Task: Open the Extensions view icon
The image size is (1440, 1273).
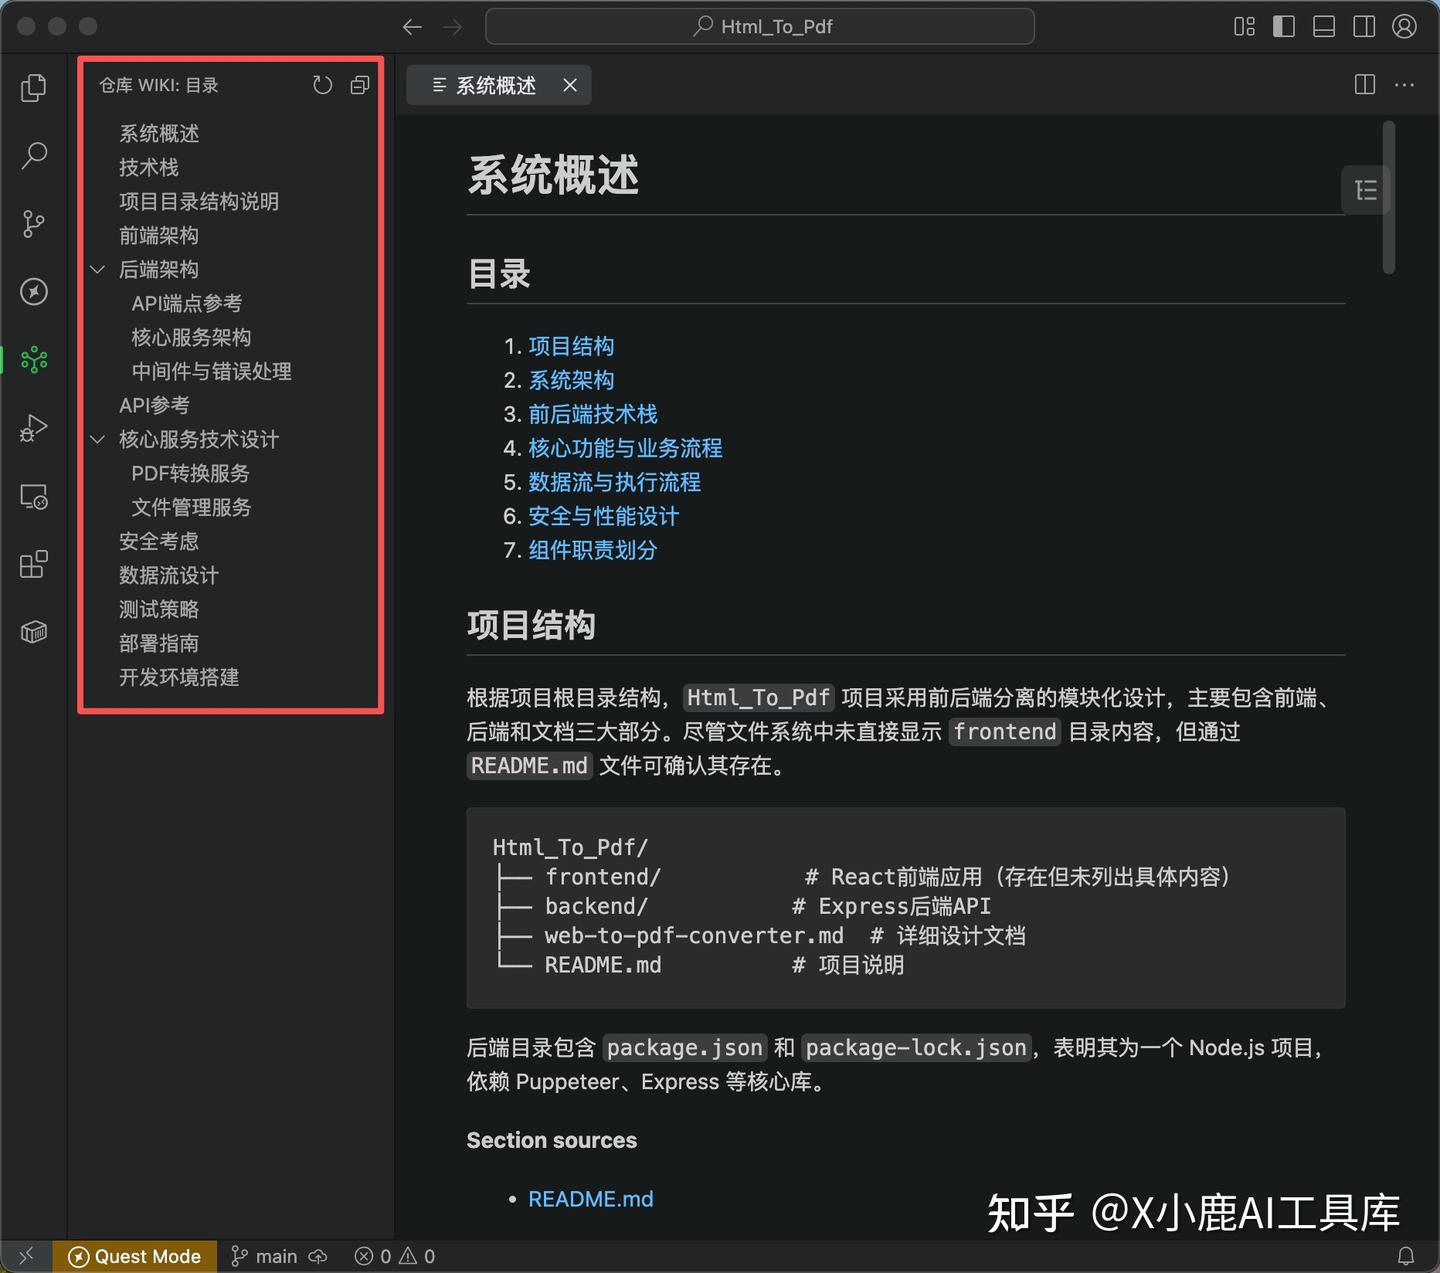Action: tap(33, 564)
